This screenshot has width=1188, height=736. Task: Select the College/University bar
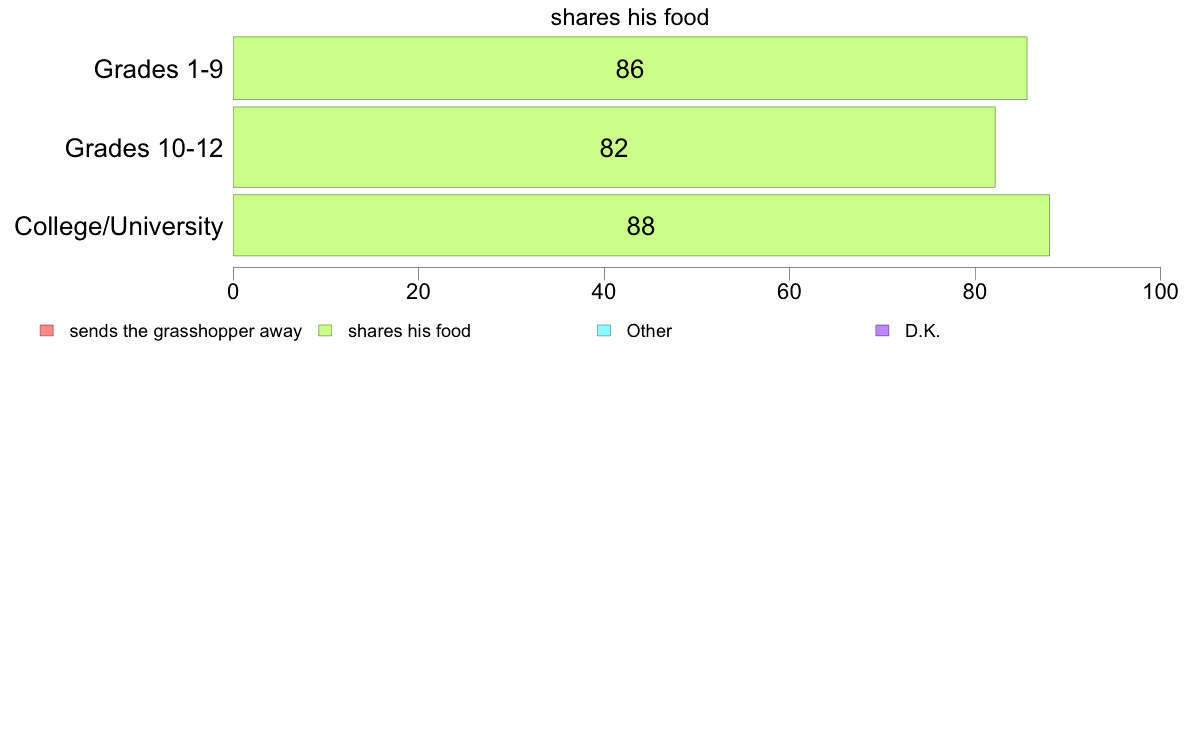point(641,225)
